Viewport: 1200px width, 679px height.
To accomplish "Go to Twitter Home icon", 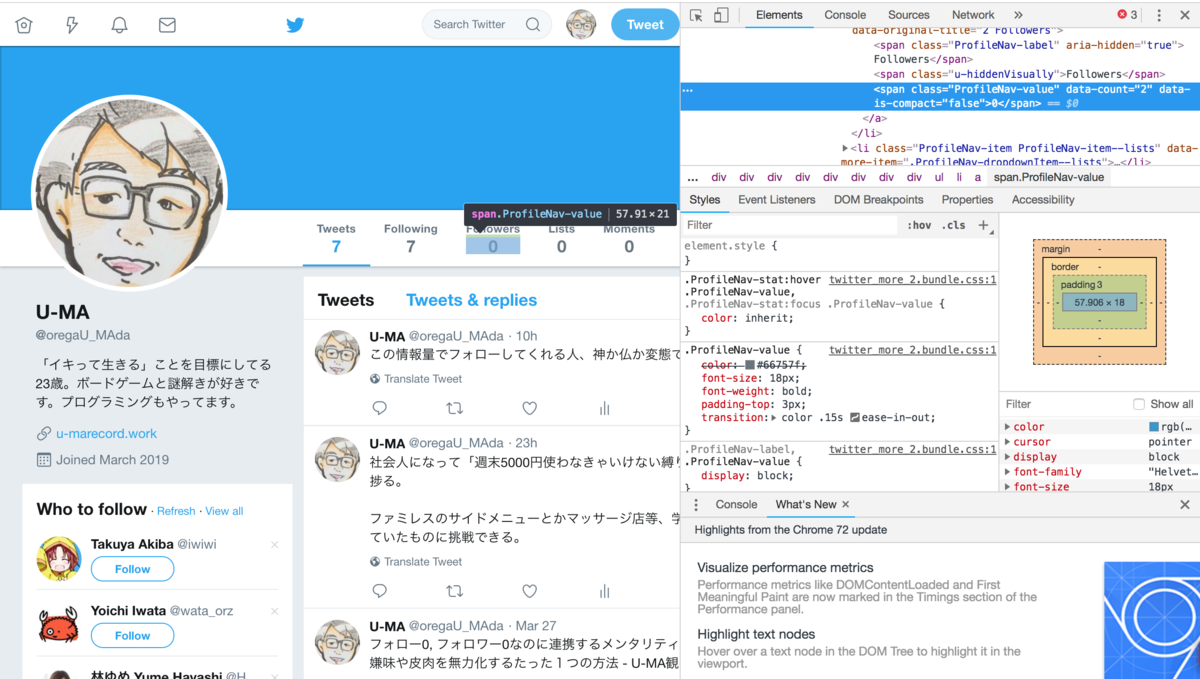I will tap(24, 25).
